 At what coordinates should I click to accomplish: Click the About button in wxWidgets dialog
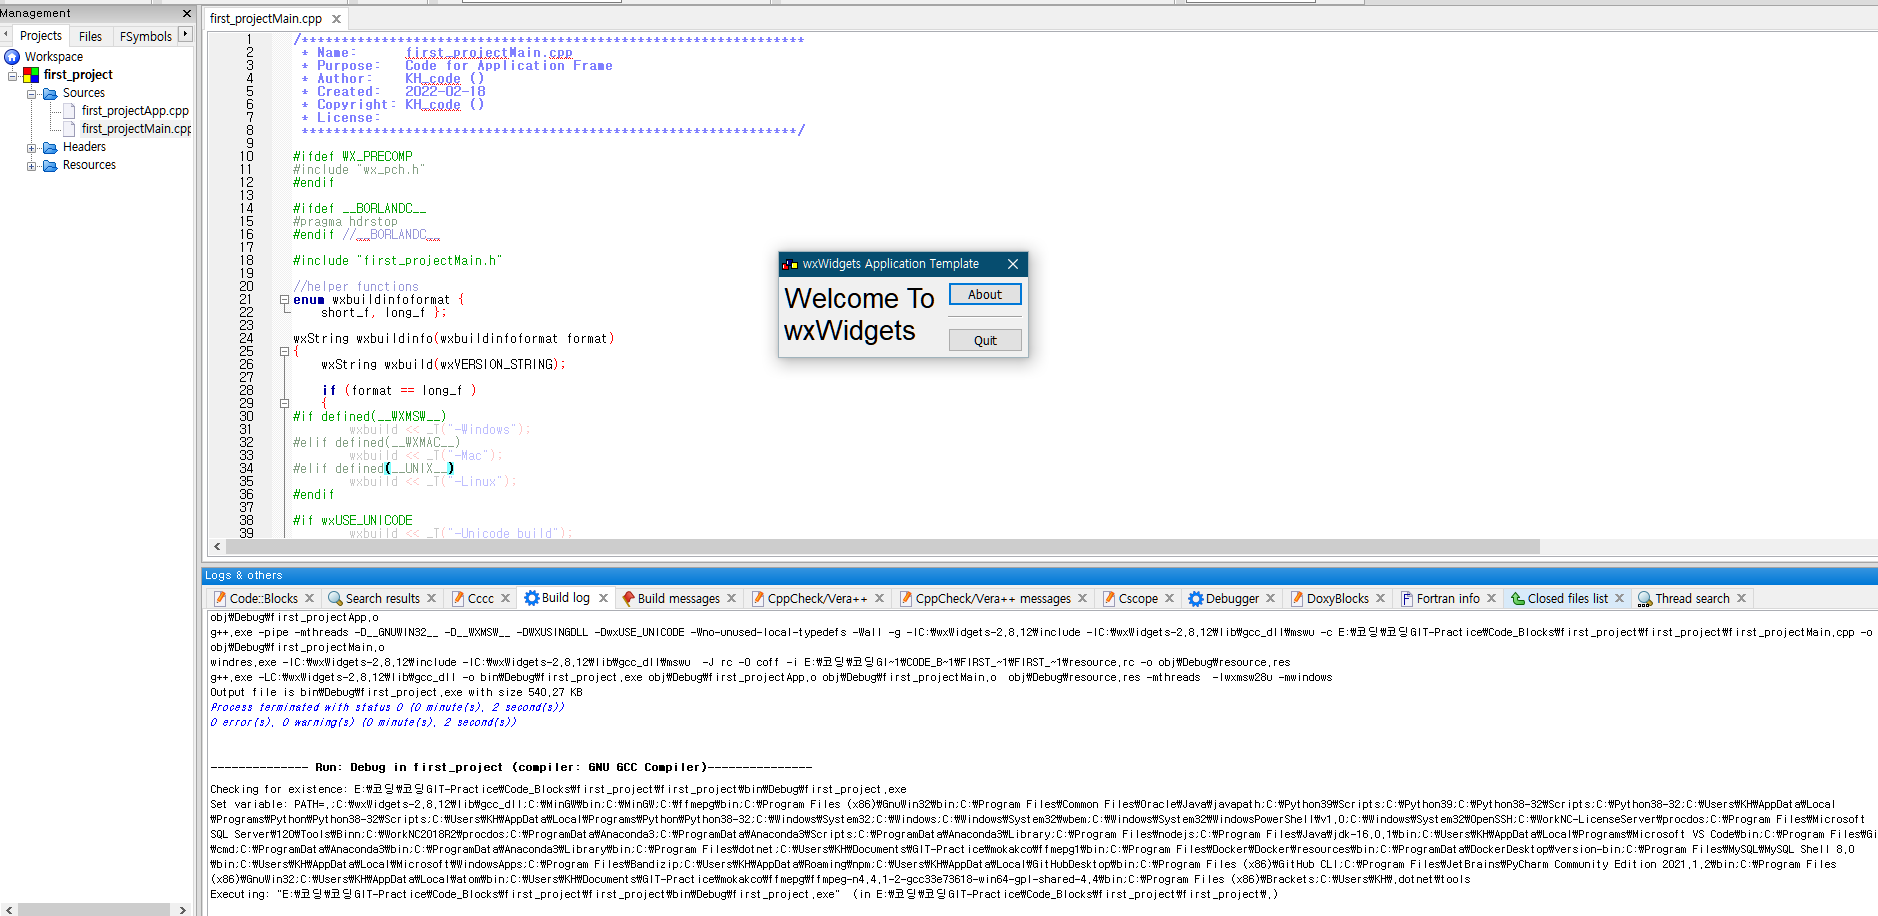[985, 294]
